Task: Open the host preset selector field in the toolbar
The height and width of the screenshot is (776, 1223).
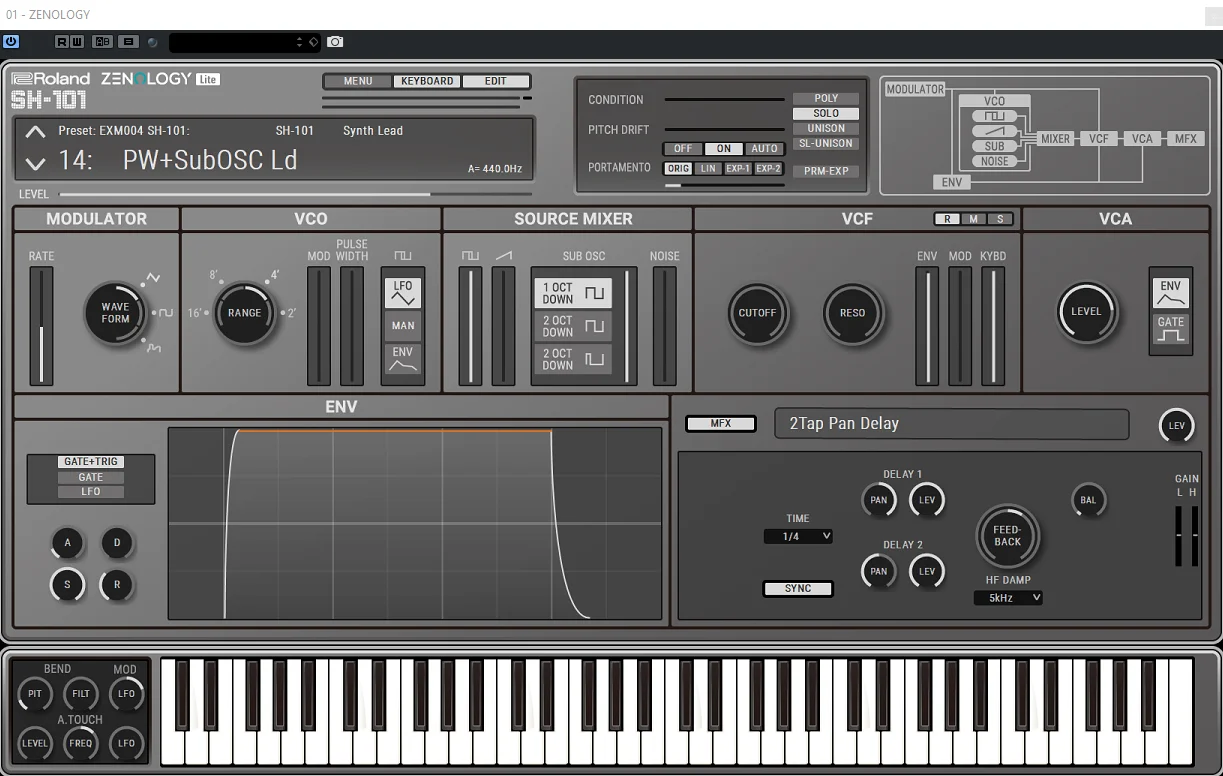Action: coord(245,42)
